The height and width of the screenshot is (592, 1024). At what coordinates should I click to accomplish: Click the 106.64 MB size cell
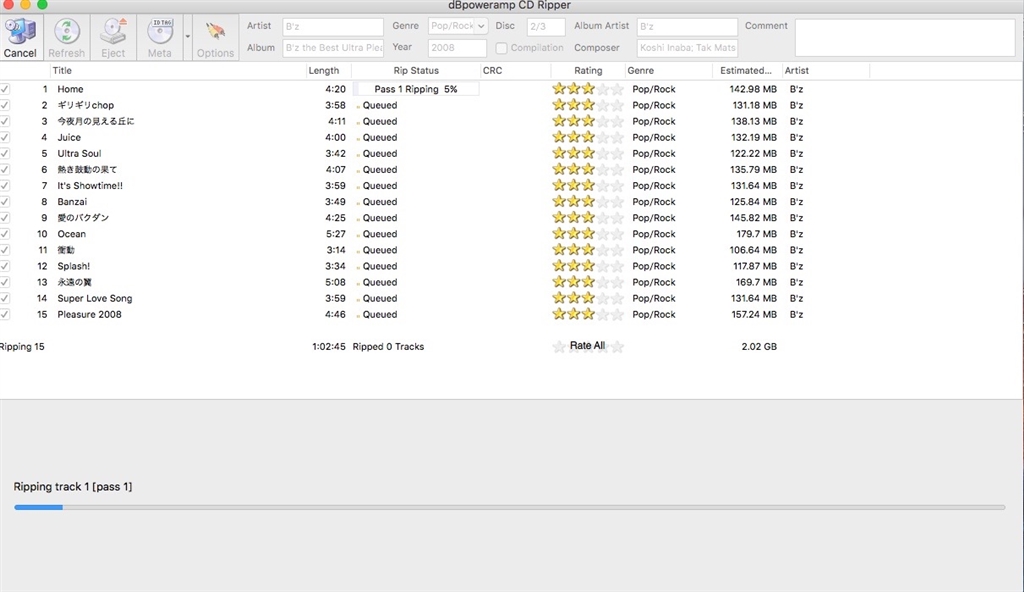[x=753, y=250]
